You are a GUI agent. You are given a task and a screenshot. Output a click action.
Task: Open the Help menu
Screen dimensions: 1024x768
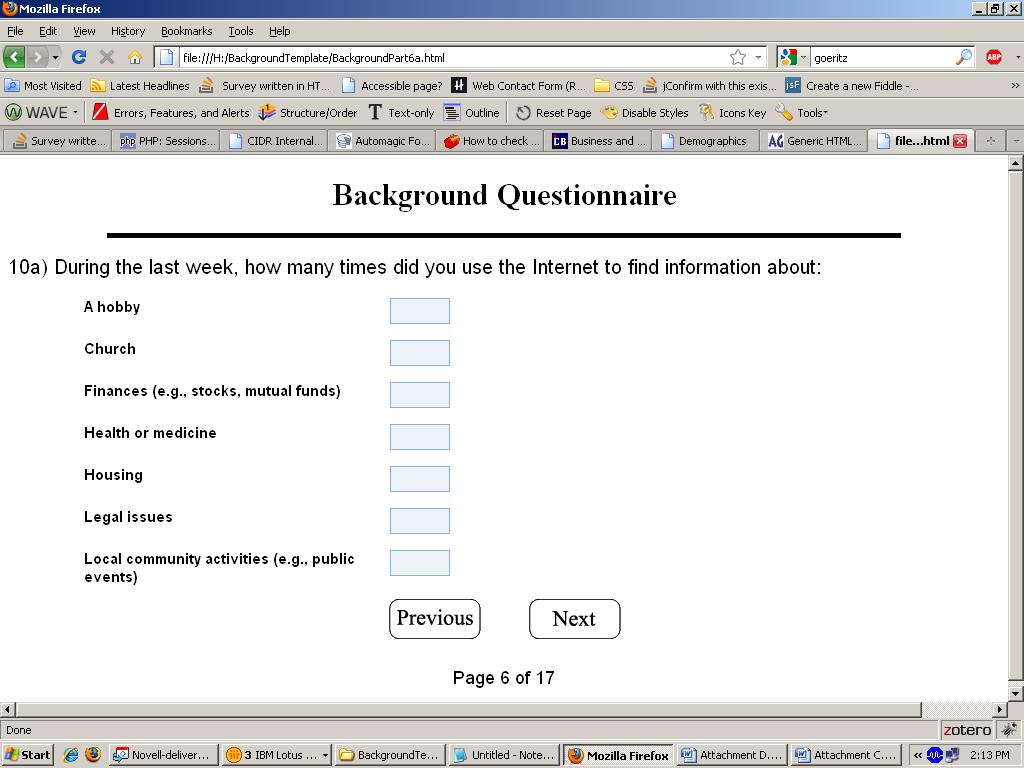(x=280, y=31)
